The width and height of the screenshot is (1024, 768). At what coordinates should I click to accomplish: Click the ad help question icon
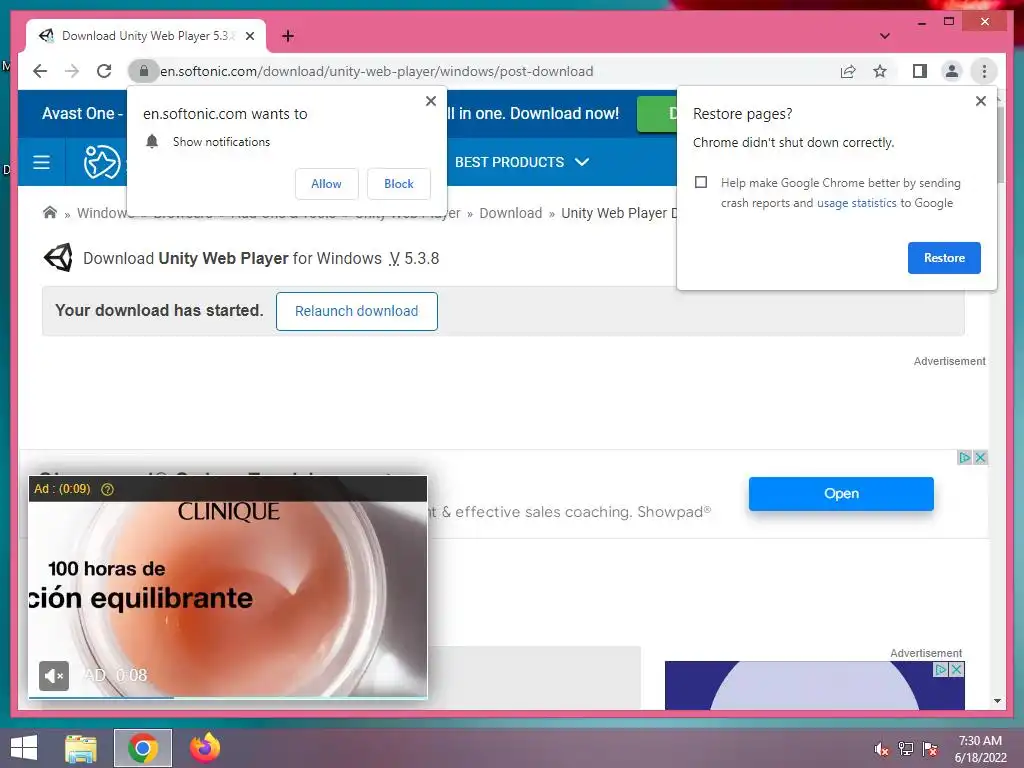point(108,489)
